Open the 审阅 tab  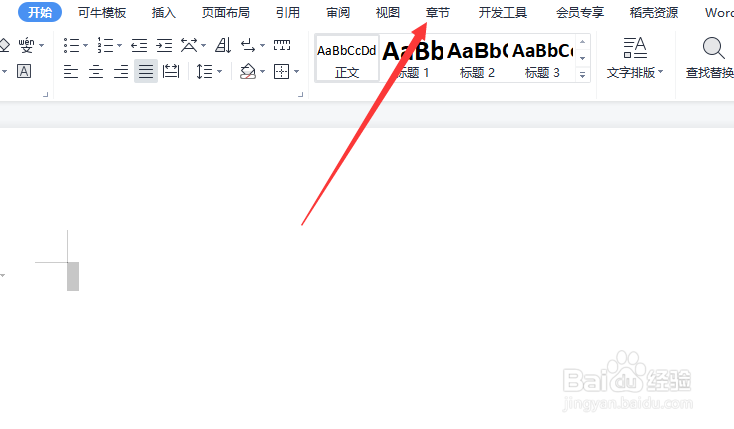338,13
